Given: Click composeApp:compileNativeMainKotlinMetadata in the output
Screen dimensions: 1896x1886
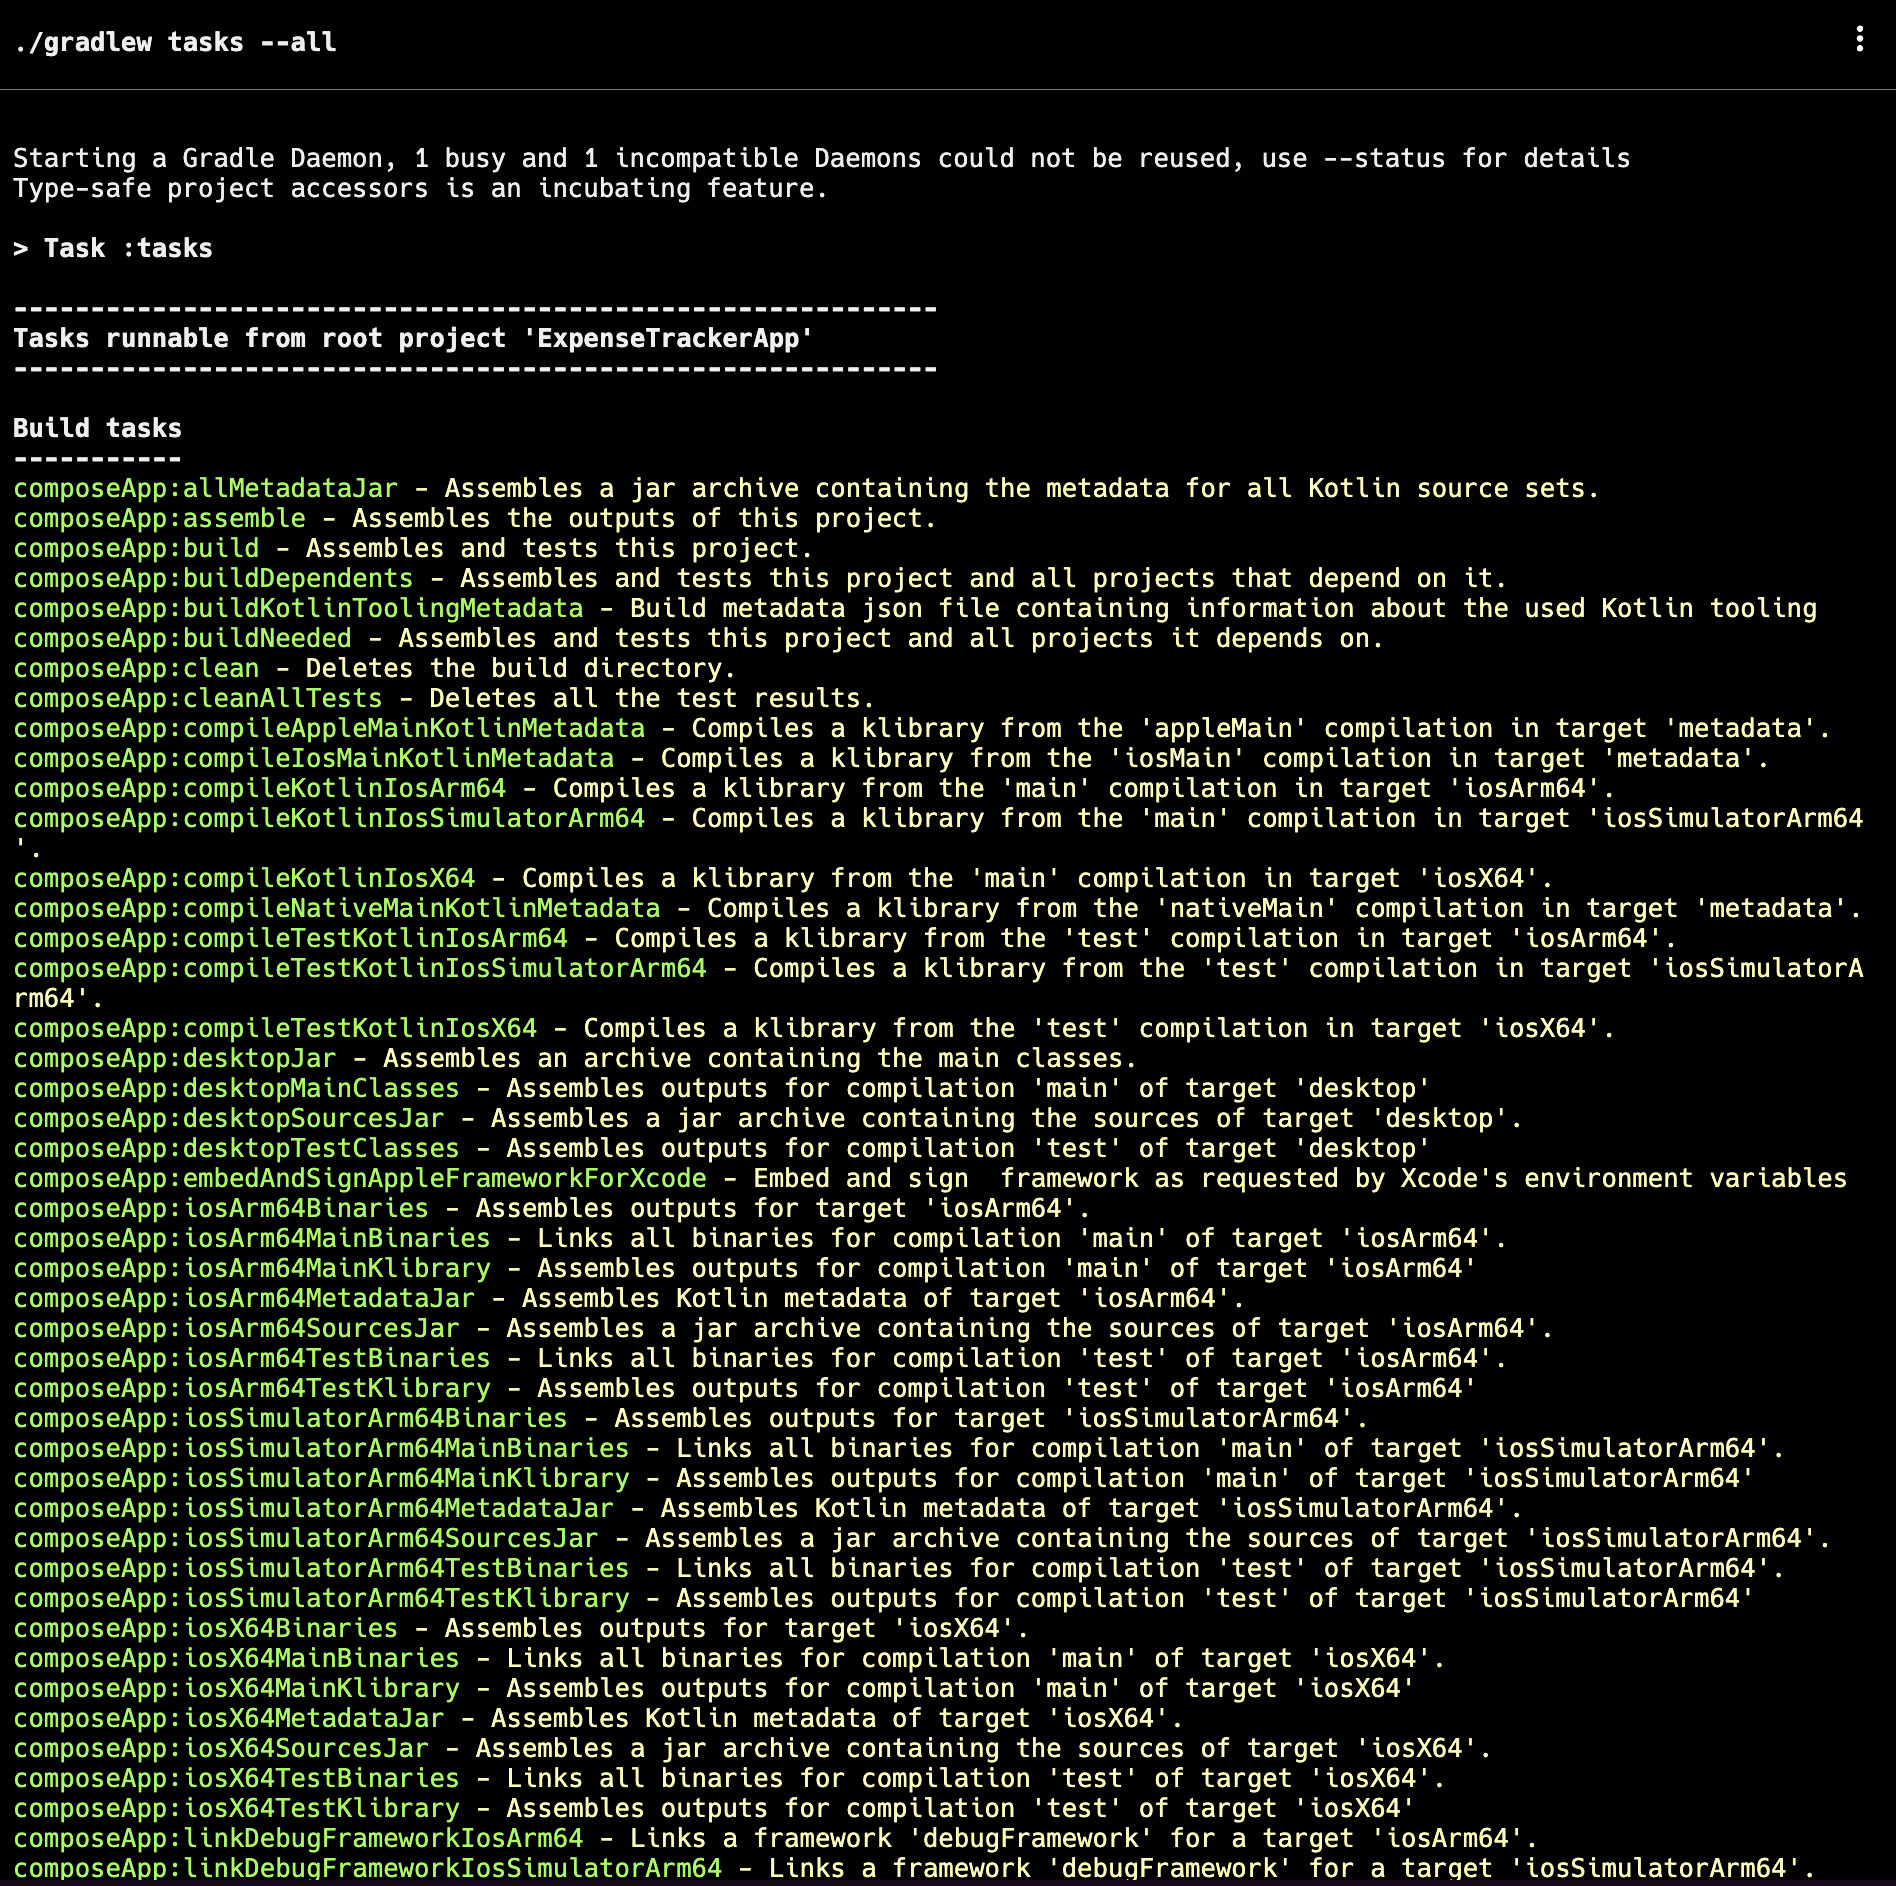Looking at the screenshot, I should click(x=337, y=908).
